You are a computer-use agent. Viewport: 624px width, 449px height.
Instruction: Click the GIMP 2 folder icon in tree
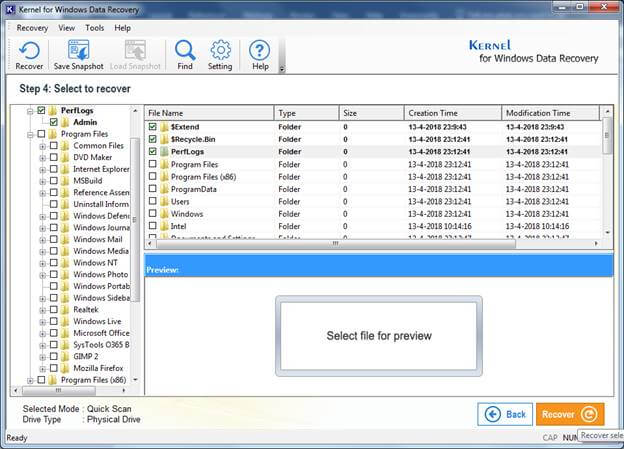coord(65,356)
